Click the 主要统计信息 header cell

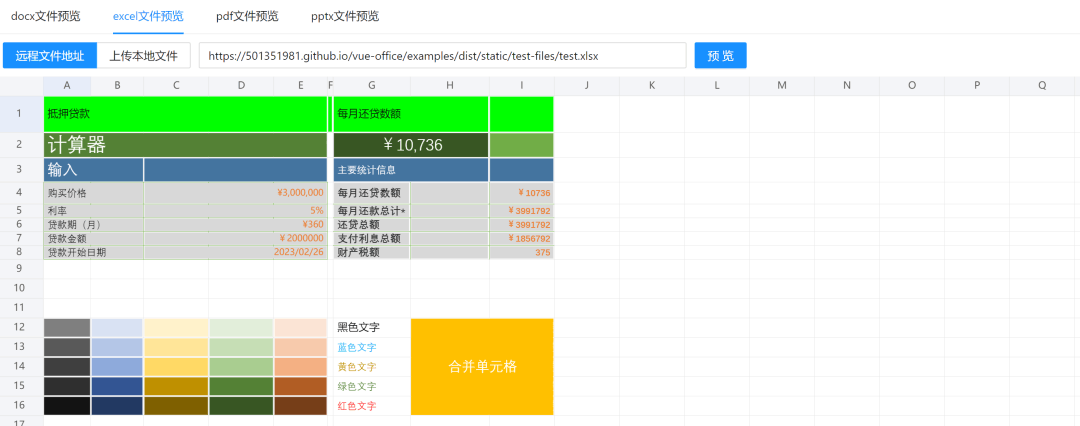click(411, 170)
